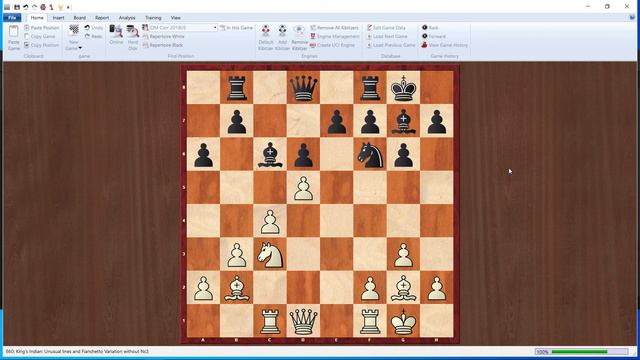Click the 100% zoom percentage label
The image size is (640, 360).
pos(542,352)
